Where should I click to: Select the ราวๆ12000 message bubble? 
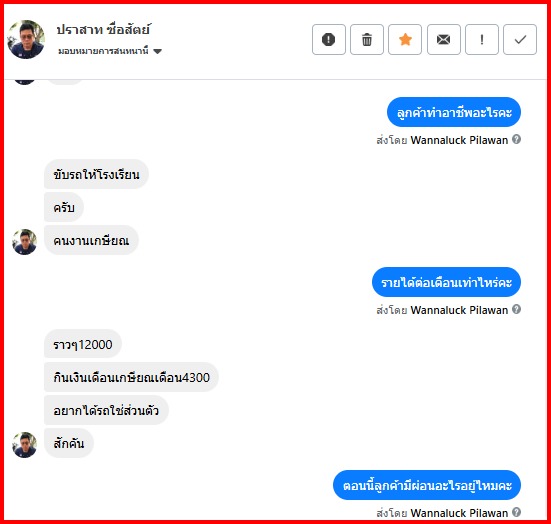click(83, 344)
